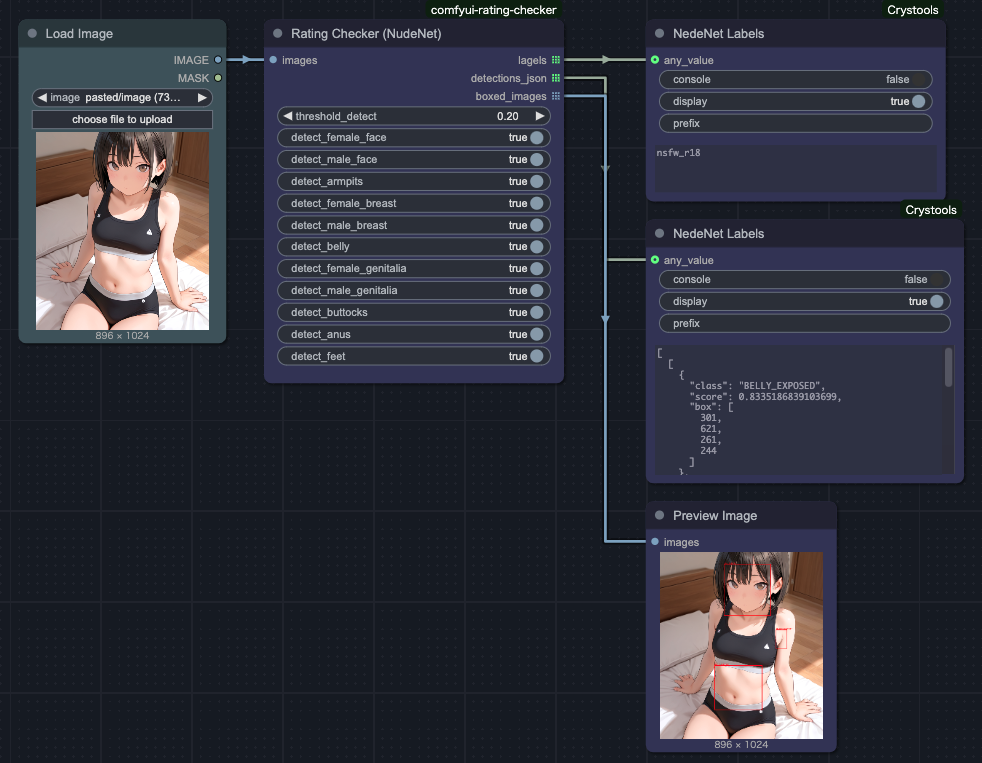Collapse the NedeNet Labels node showing JSON output
The height and width of the screenshot is (763, 982).
click(x=659, y=234)
